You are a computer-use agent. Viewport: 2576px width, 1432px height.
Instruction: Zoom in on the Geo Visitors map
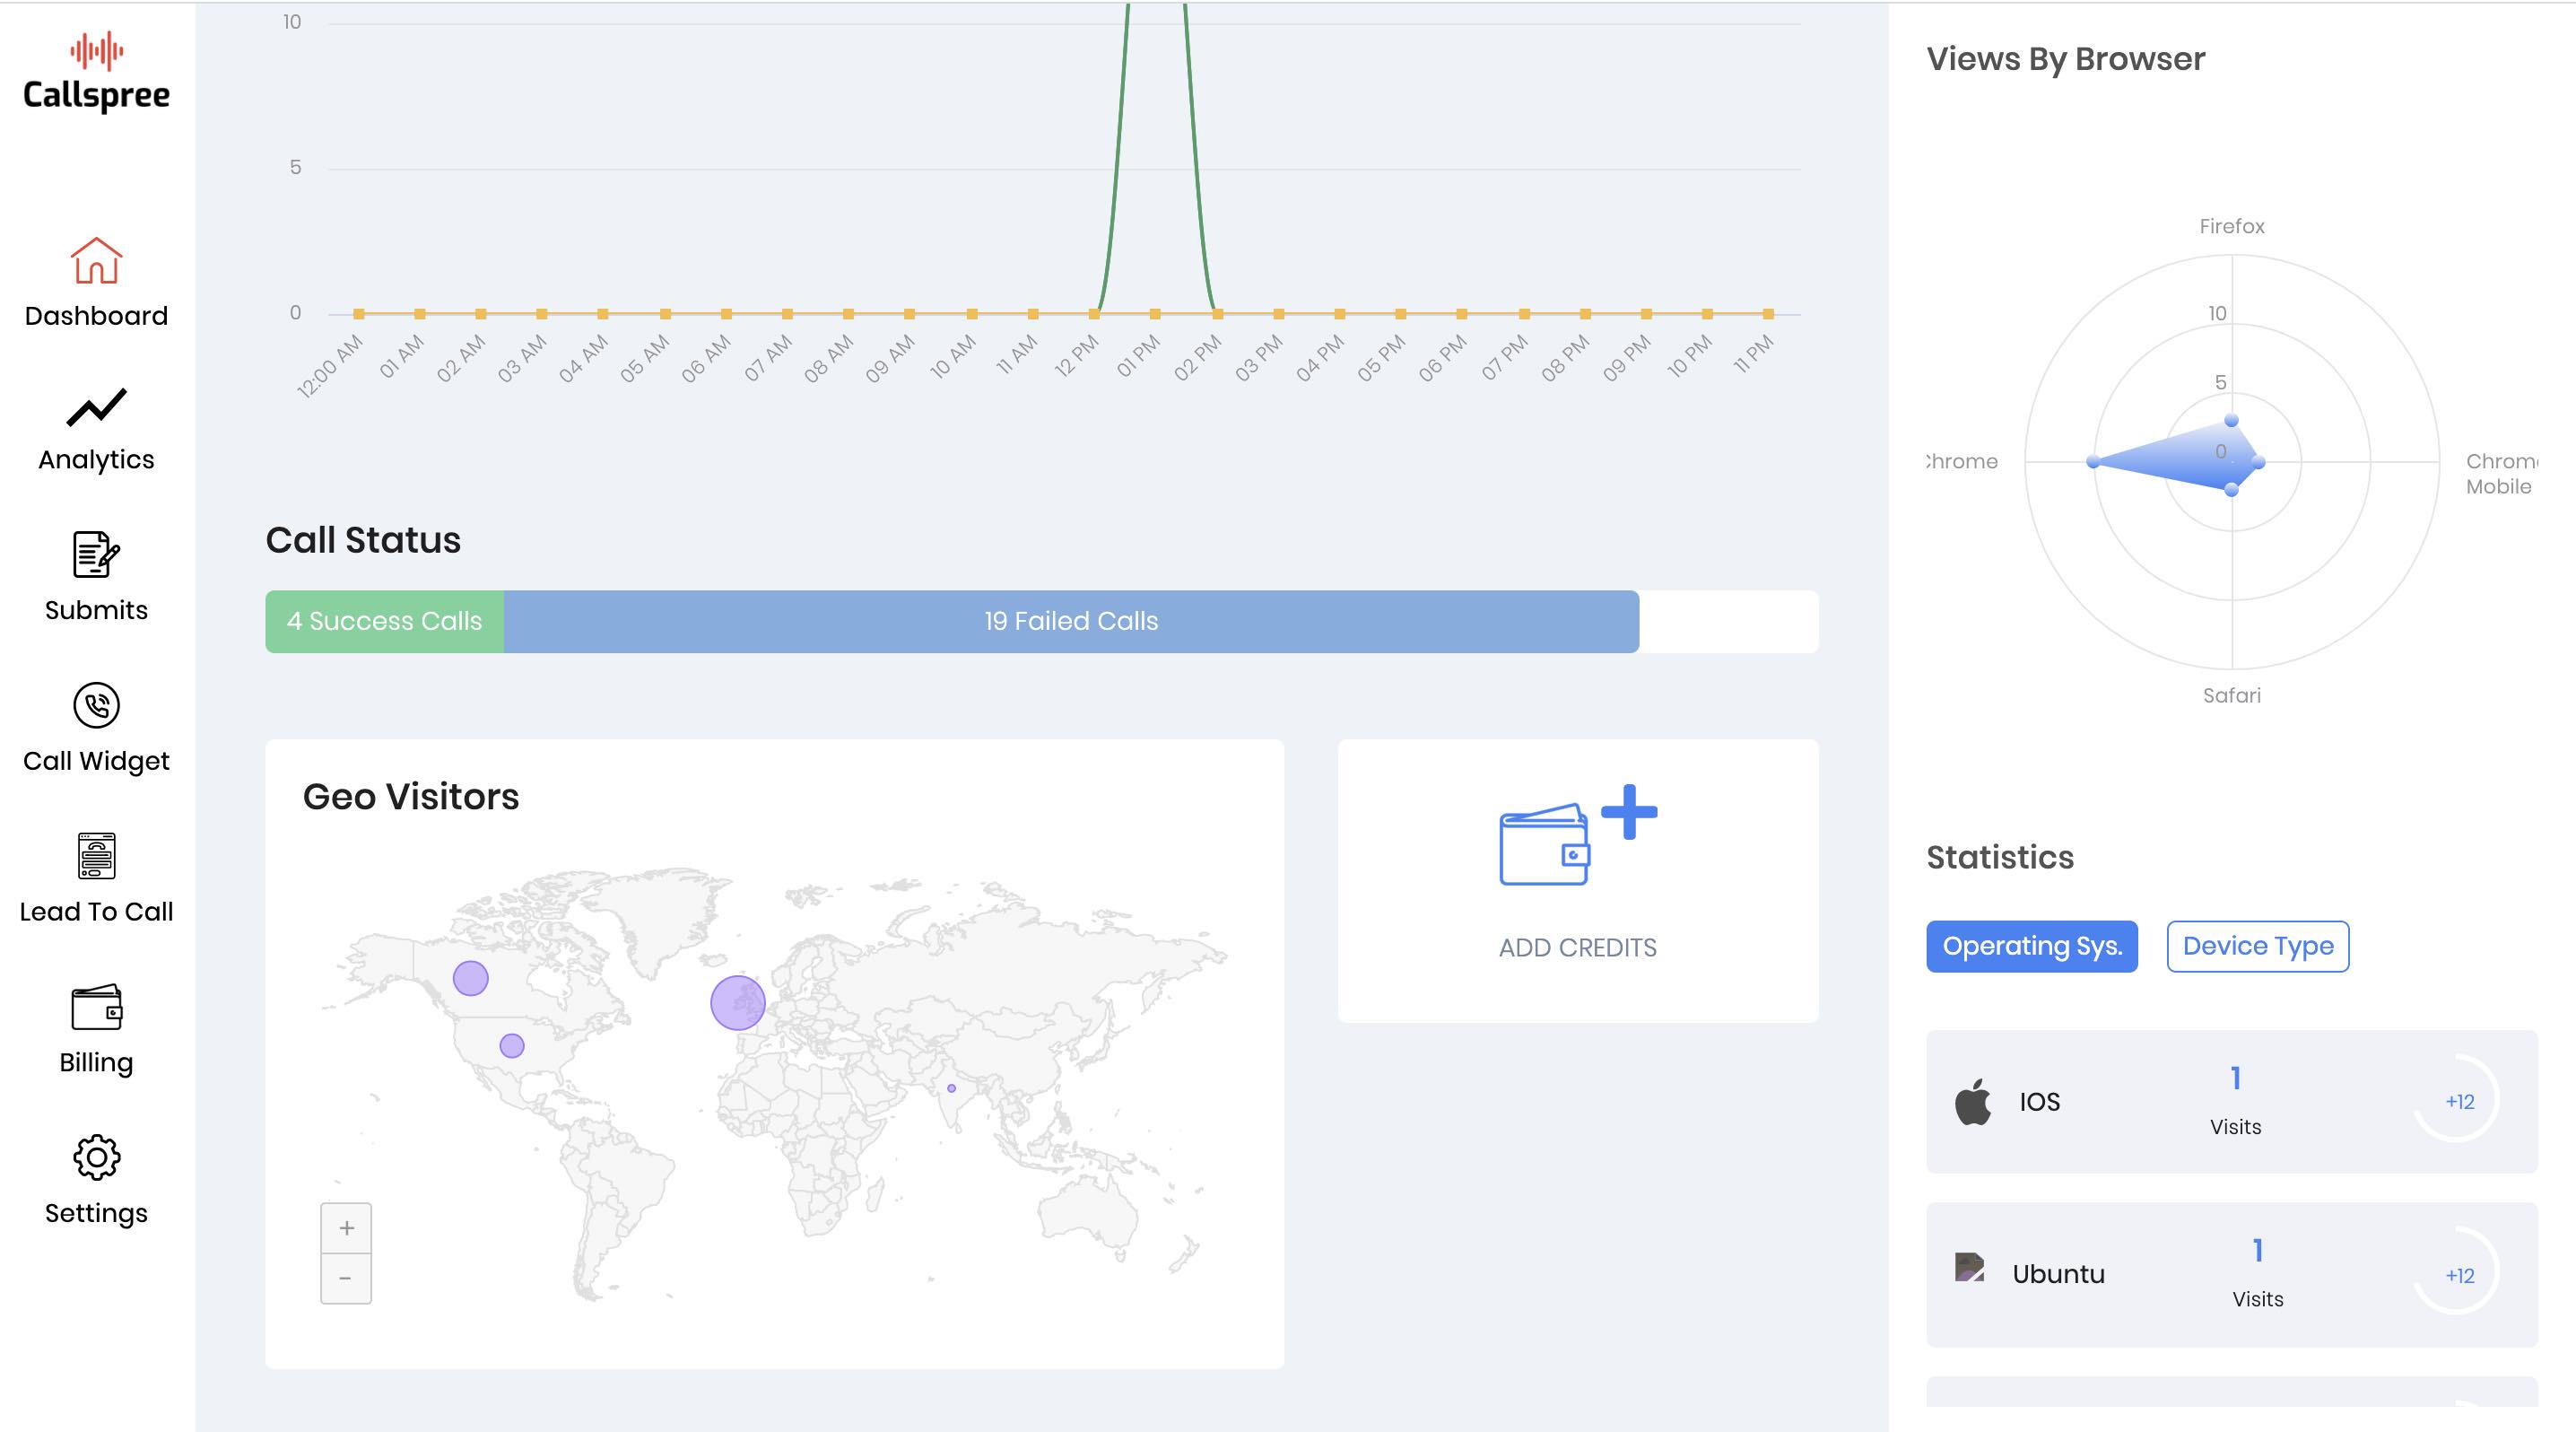[346, 1228]
